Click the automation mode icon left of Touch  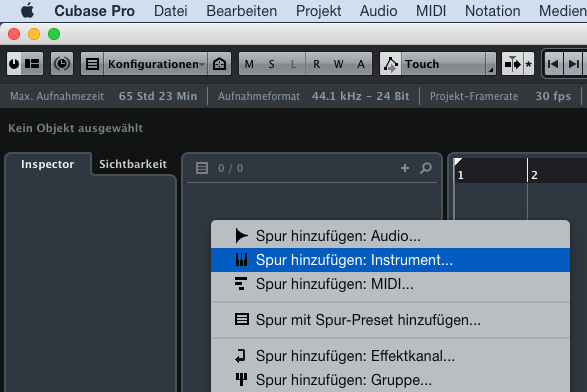(390, 64)
